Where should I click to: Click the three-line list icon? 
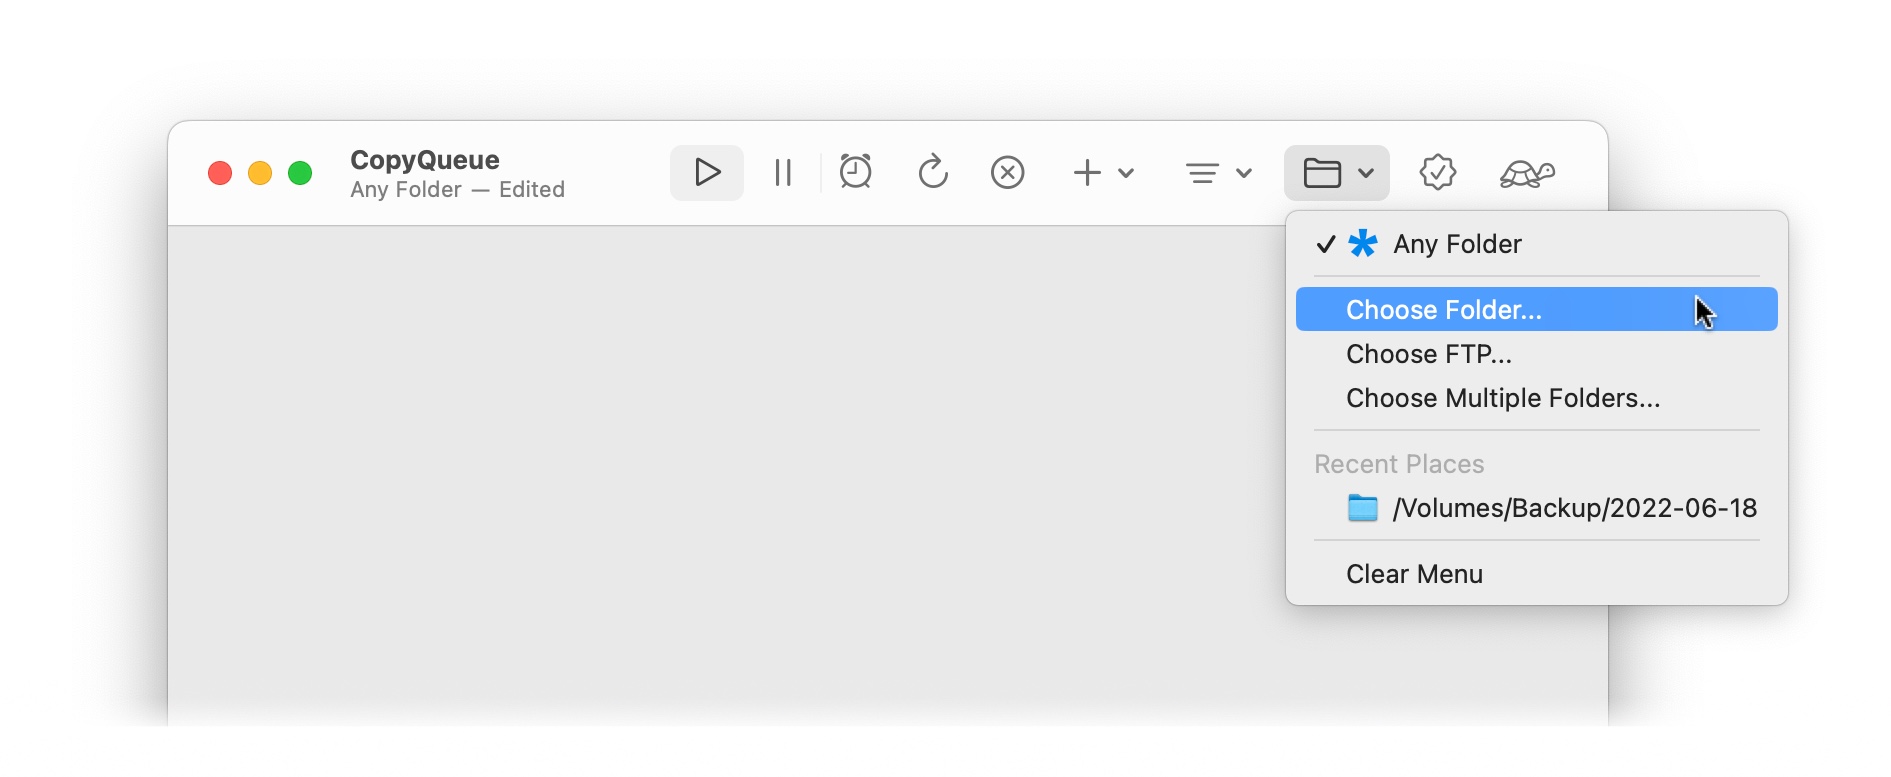1202,173
